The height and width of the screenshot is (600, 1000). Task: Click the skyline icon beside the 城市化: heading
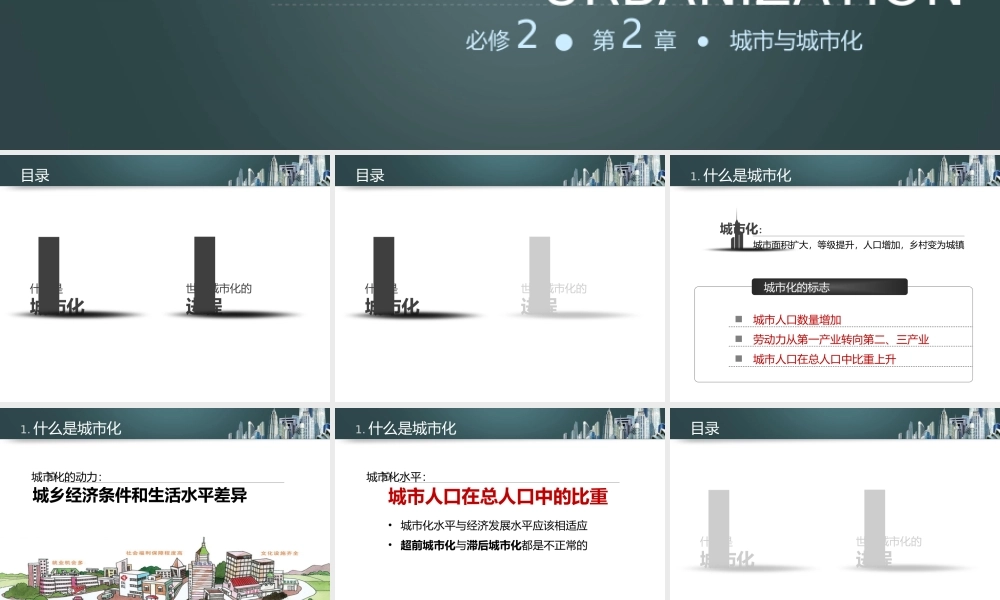(x=737, y=230)
